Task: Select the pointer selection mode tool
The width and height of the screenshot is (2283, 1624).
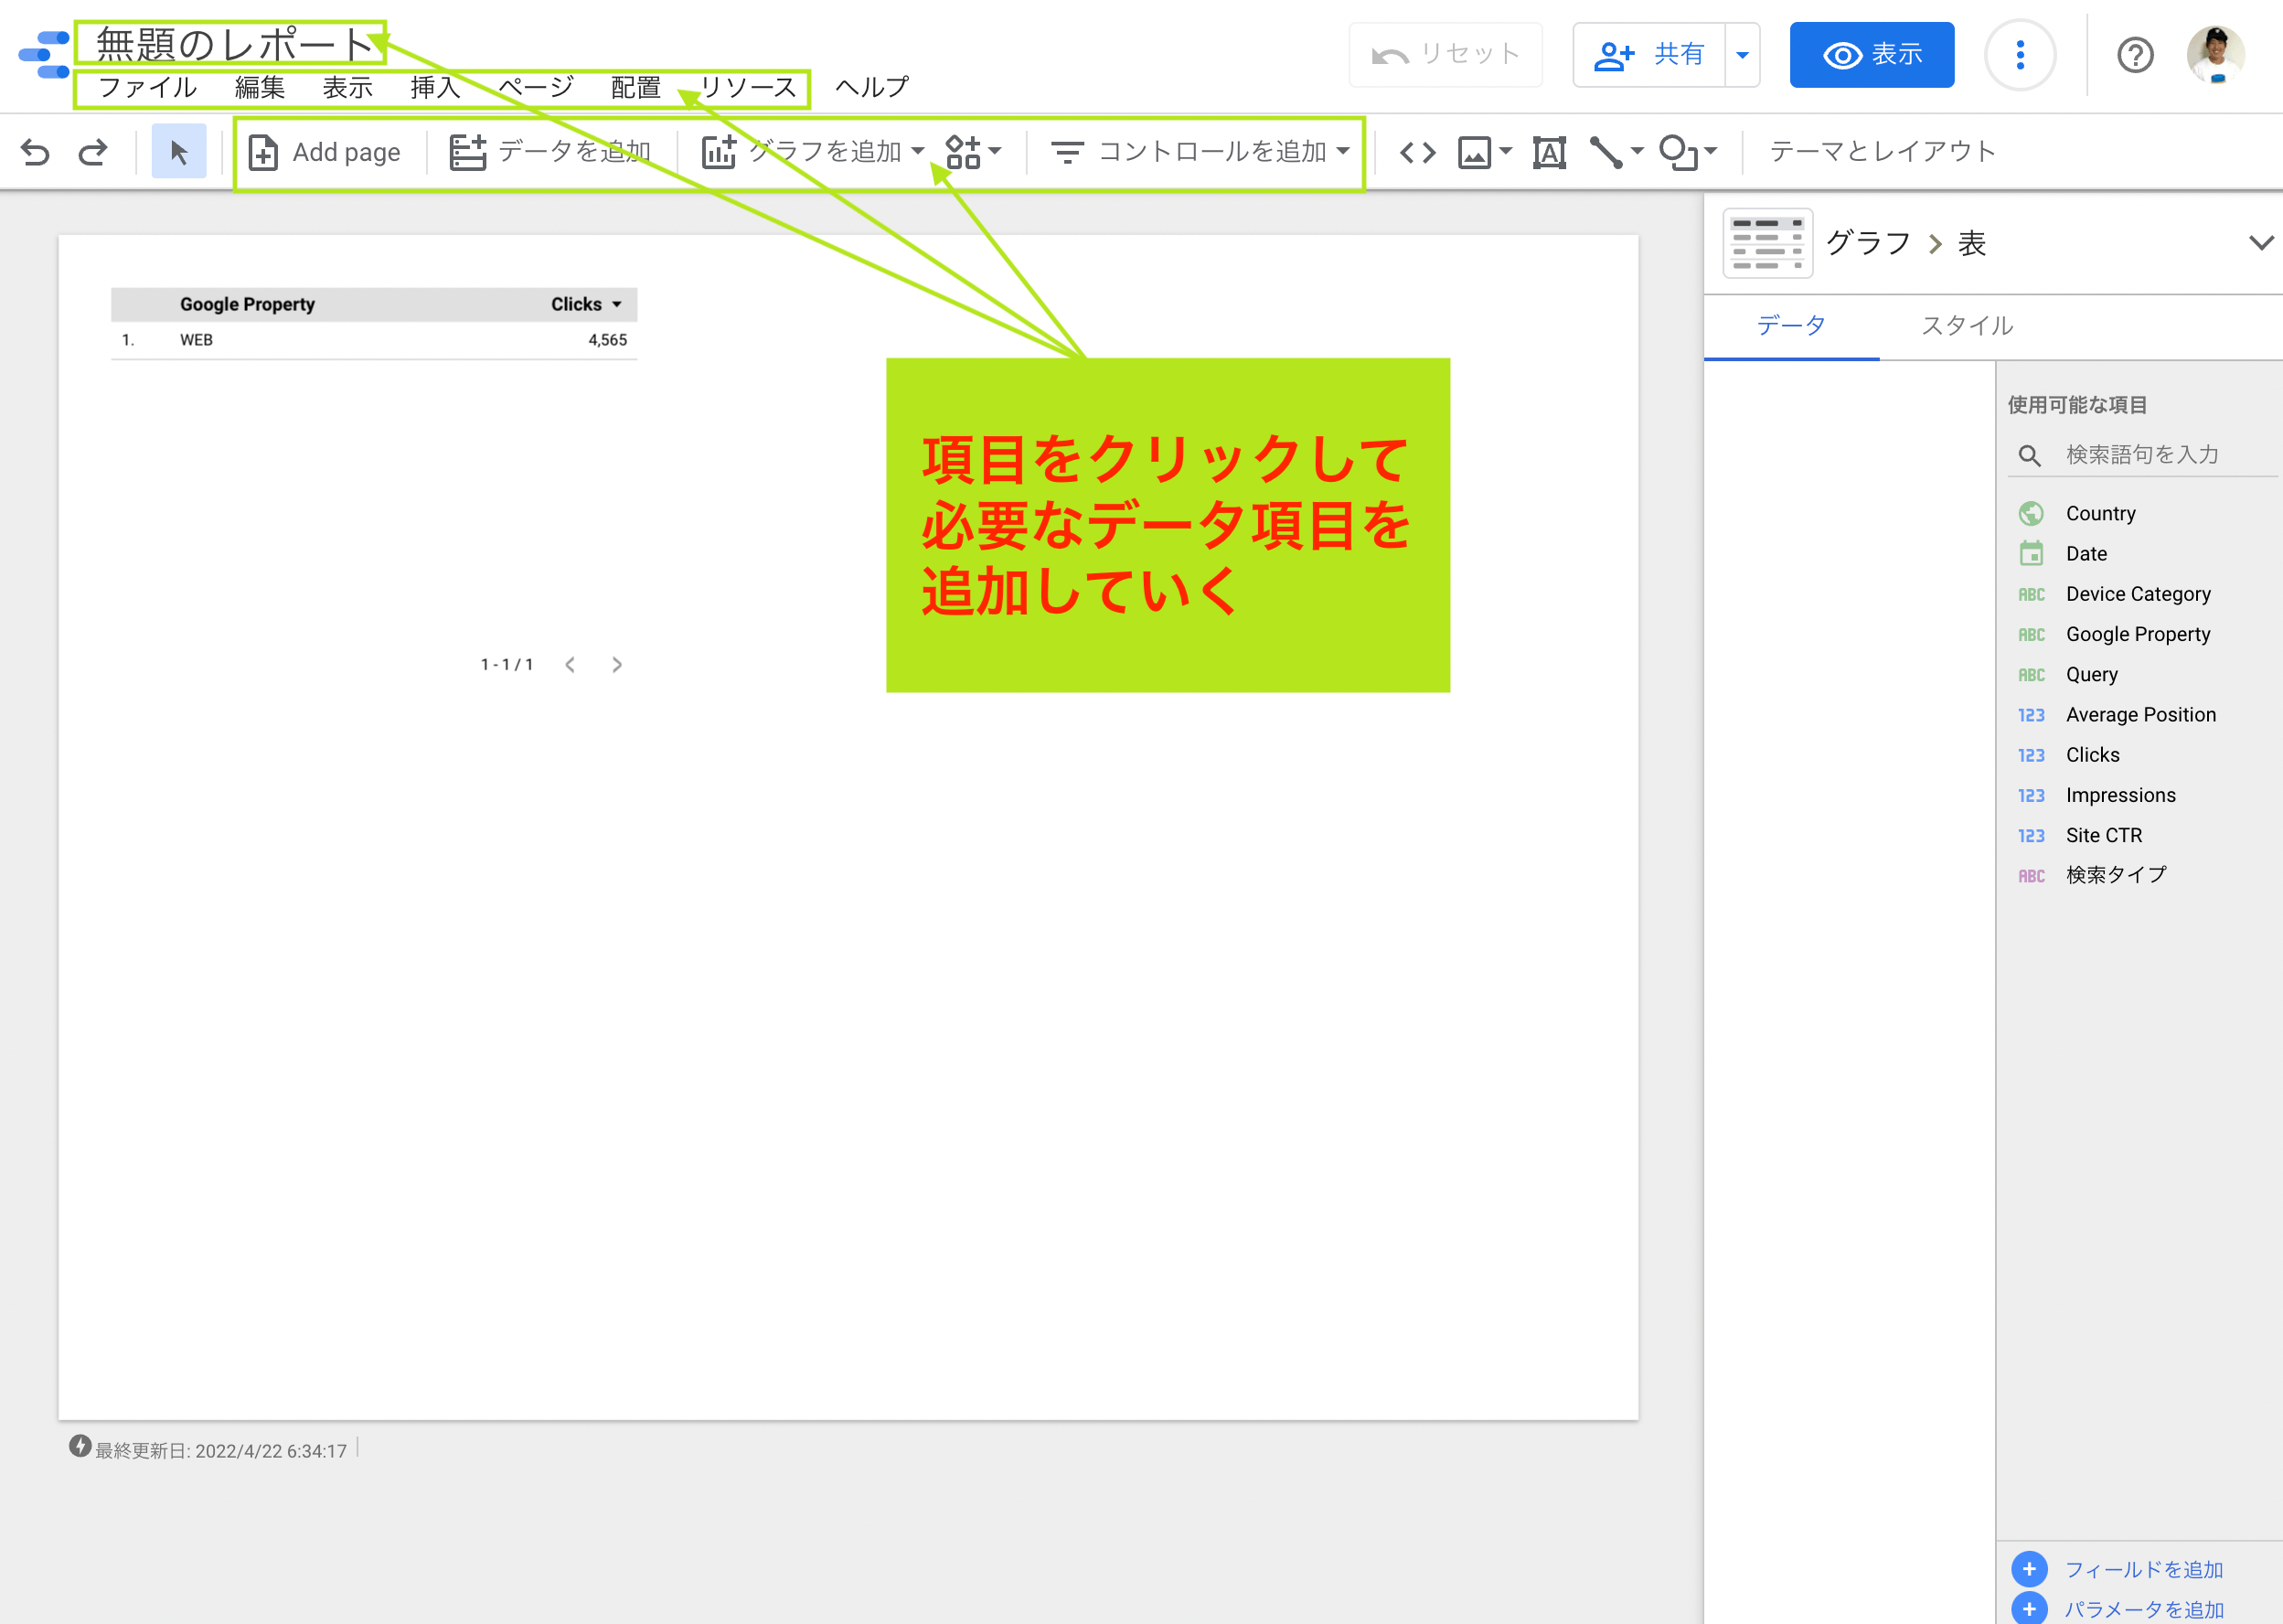Action: [x=179, y=152]
